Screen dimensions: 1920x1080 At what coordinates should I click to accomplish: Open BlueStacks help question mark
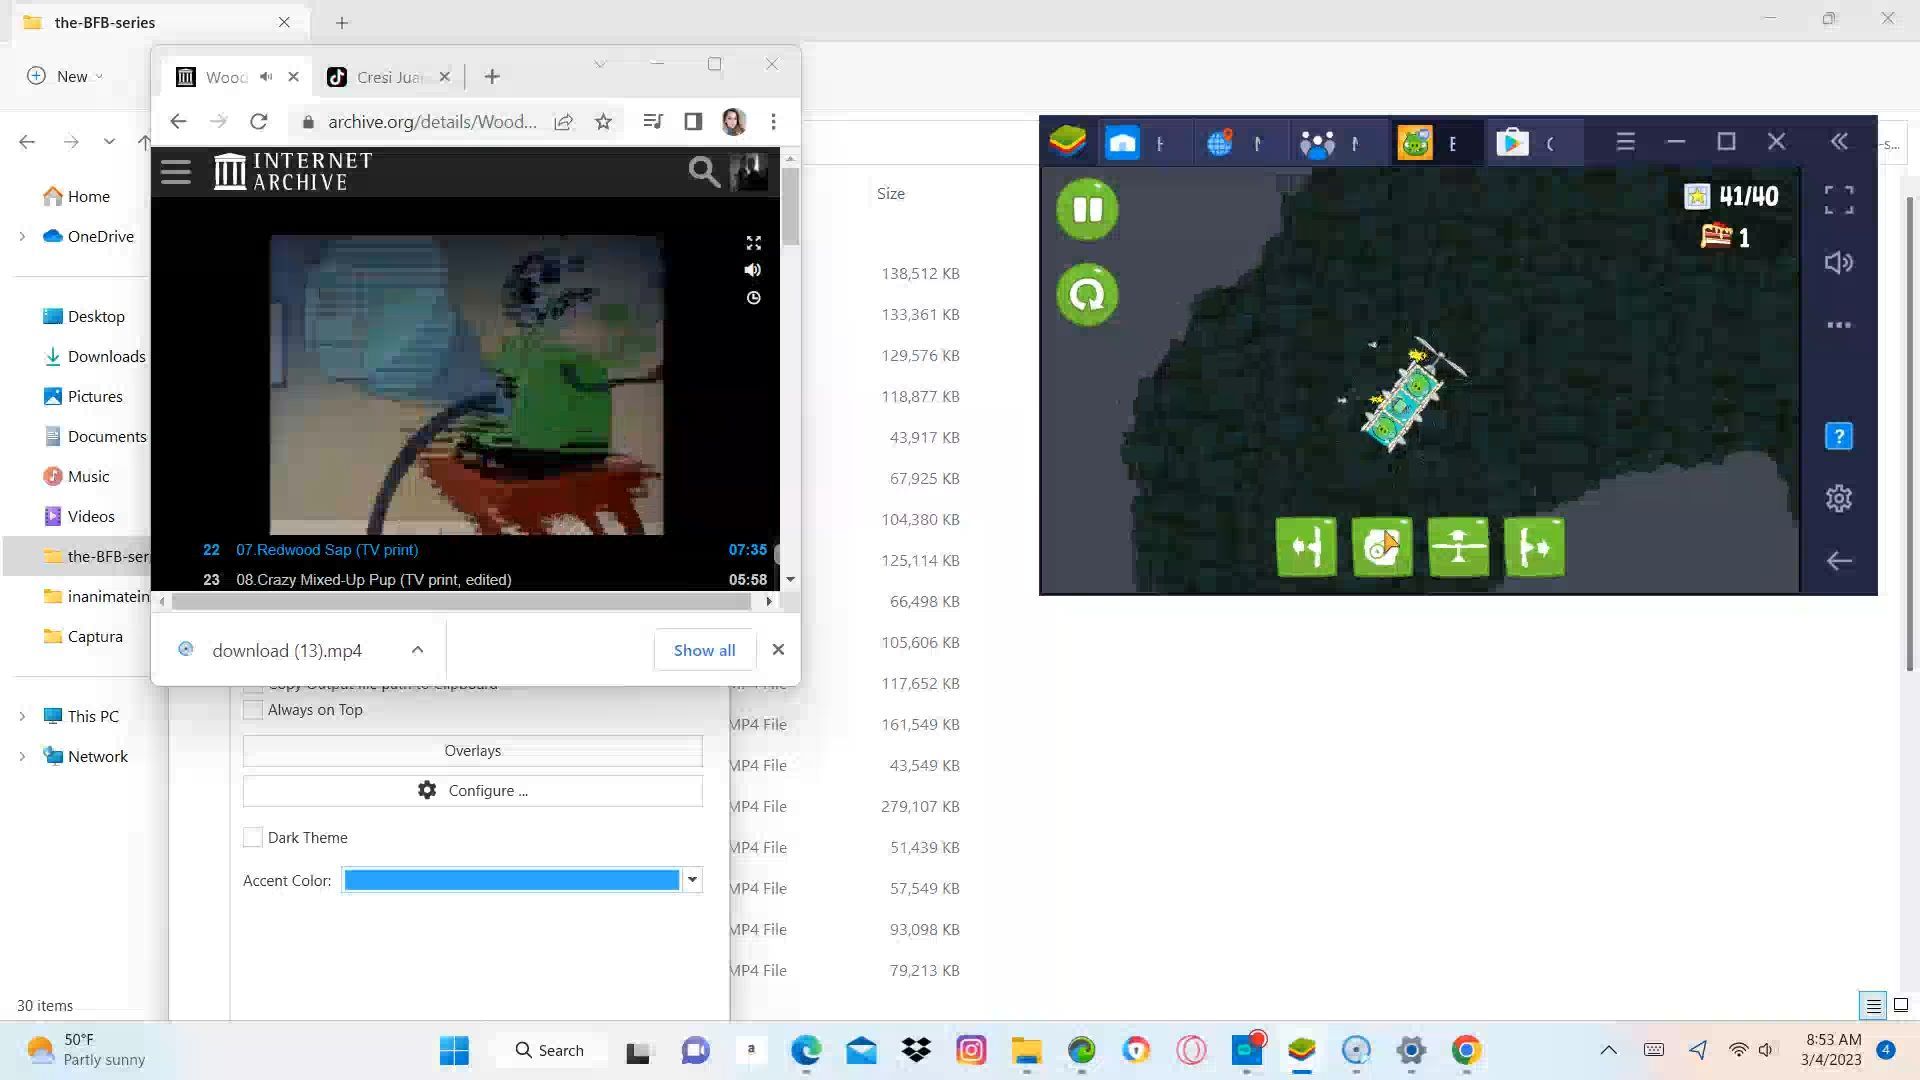(x=1838, y=436)
